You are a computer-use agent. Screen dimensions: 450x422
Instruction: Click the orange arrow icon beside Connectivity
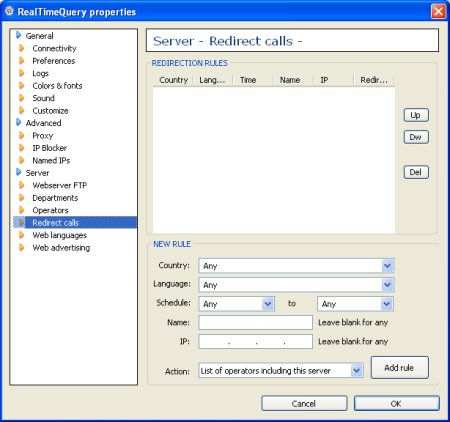coord(22,48)
